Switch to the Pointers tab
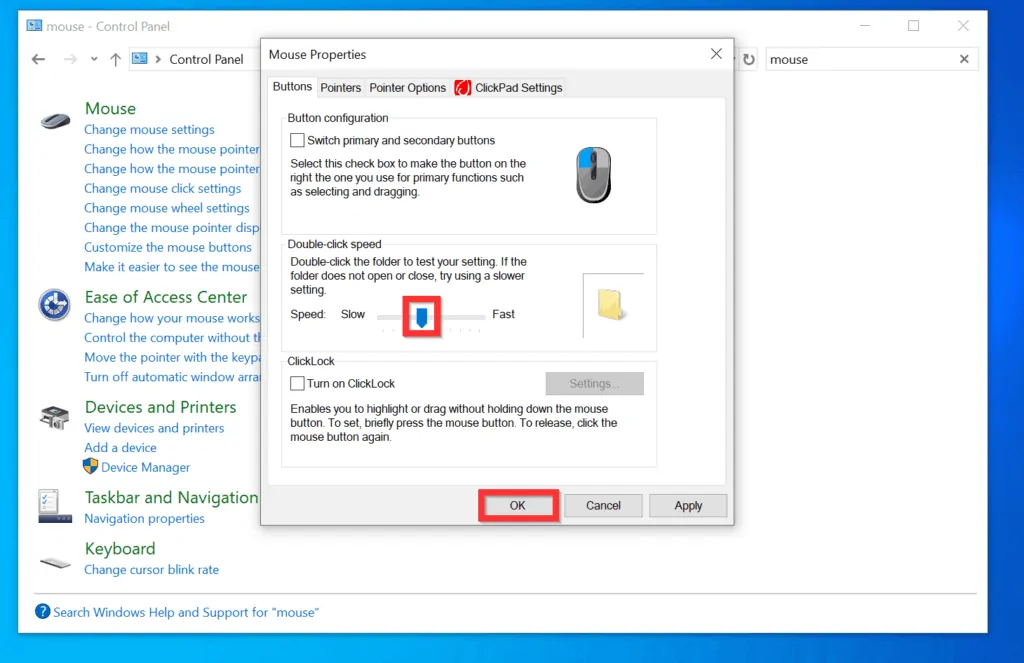 (x=340, y=88)
